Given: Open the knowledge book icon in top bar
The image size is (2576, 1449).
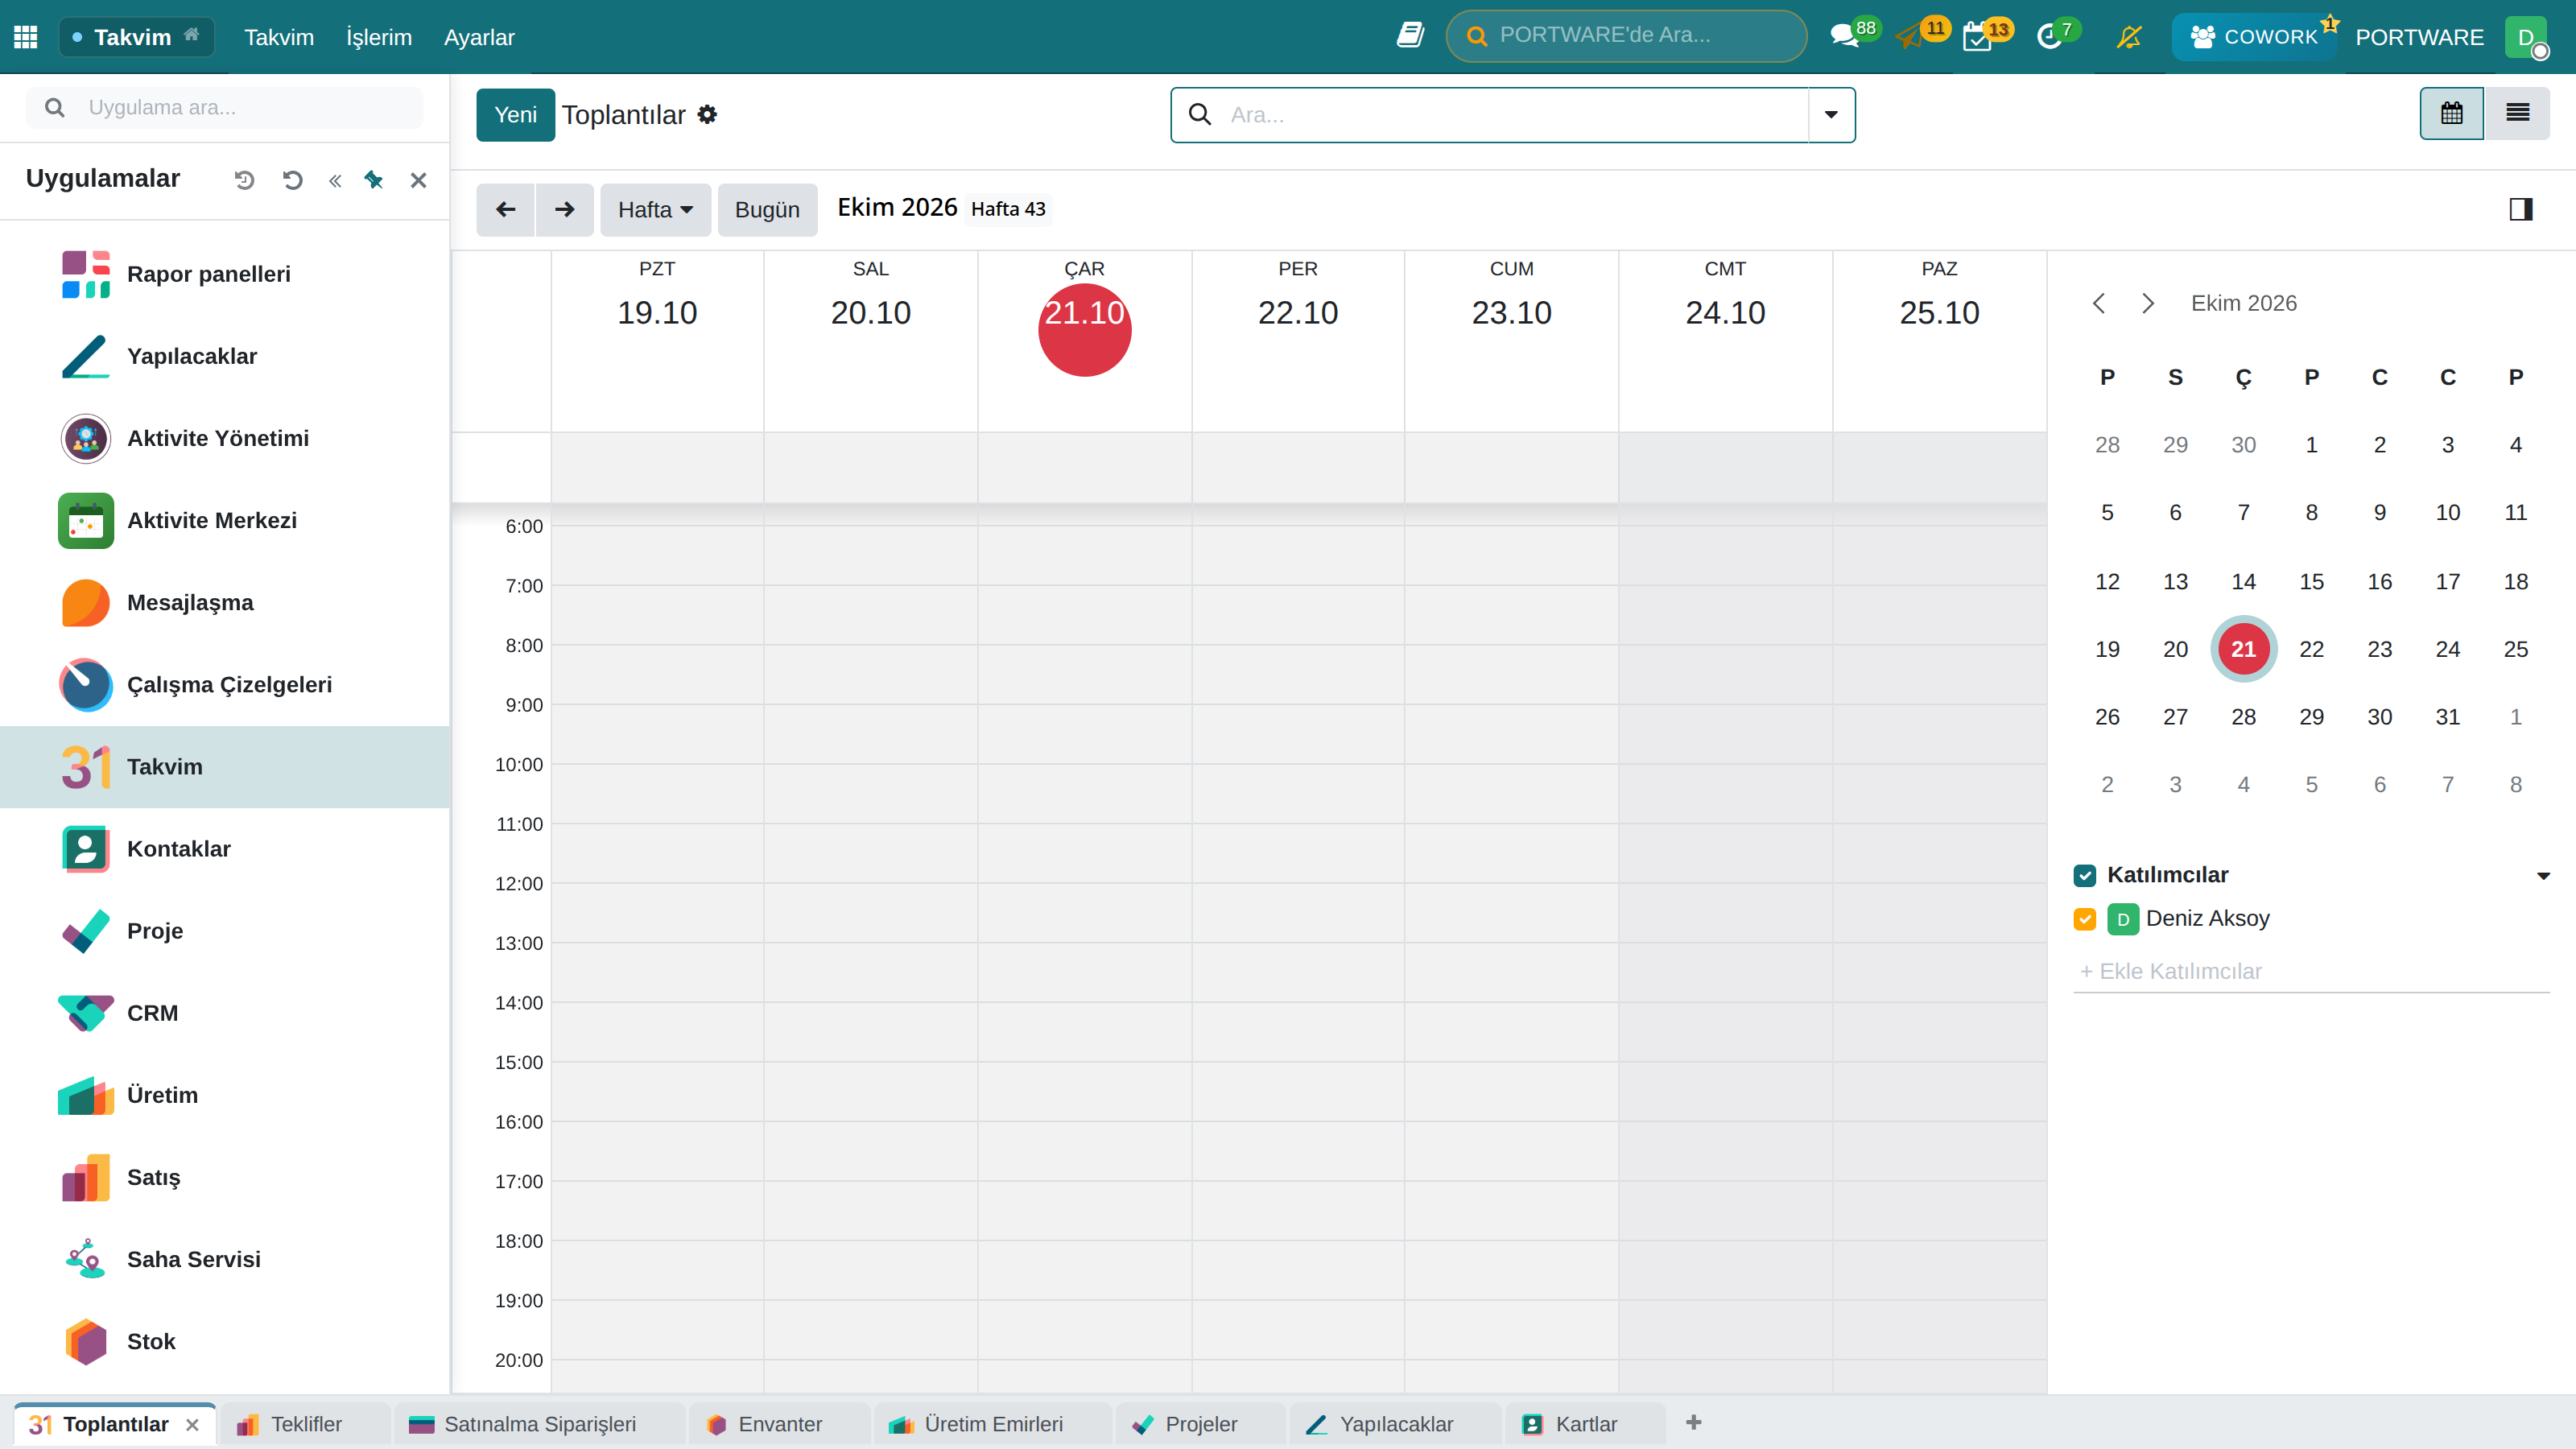Looking at the screenshot, I should (1410, 36).
